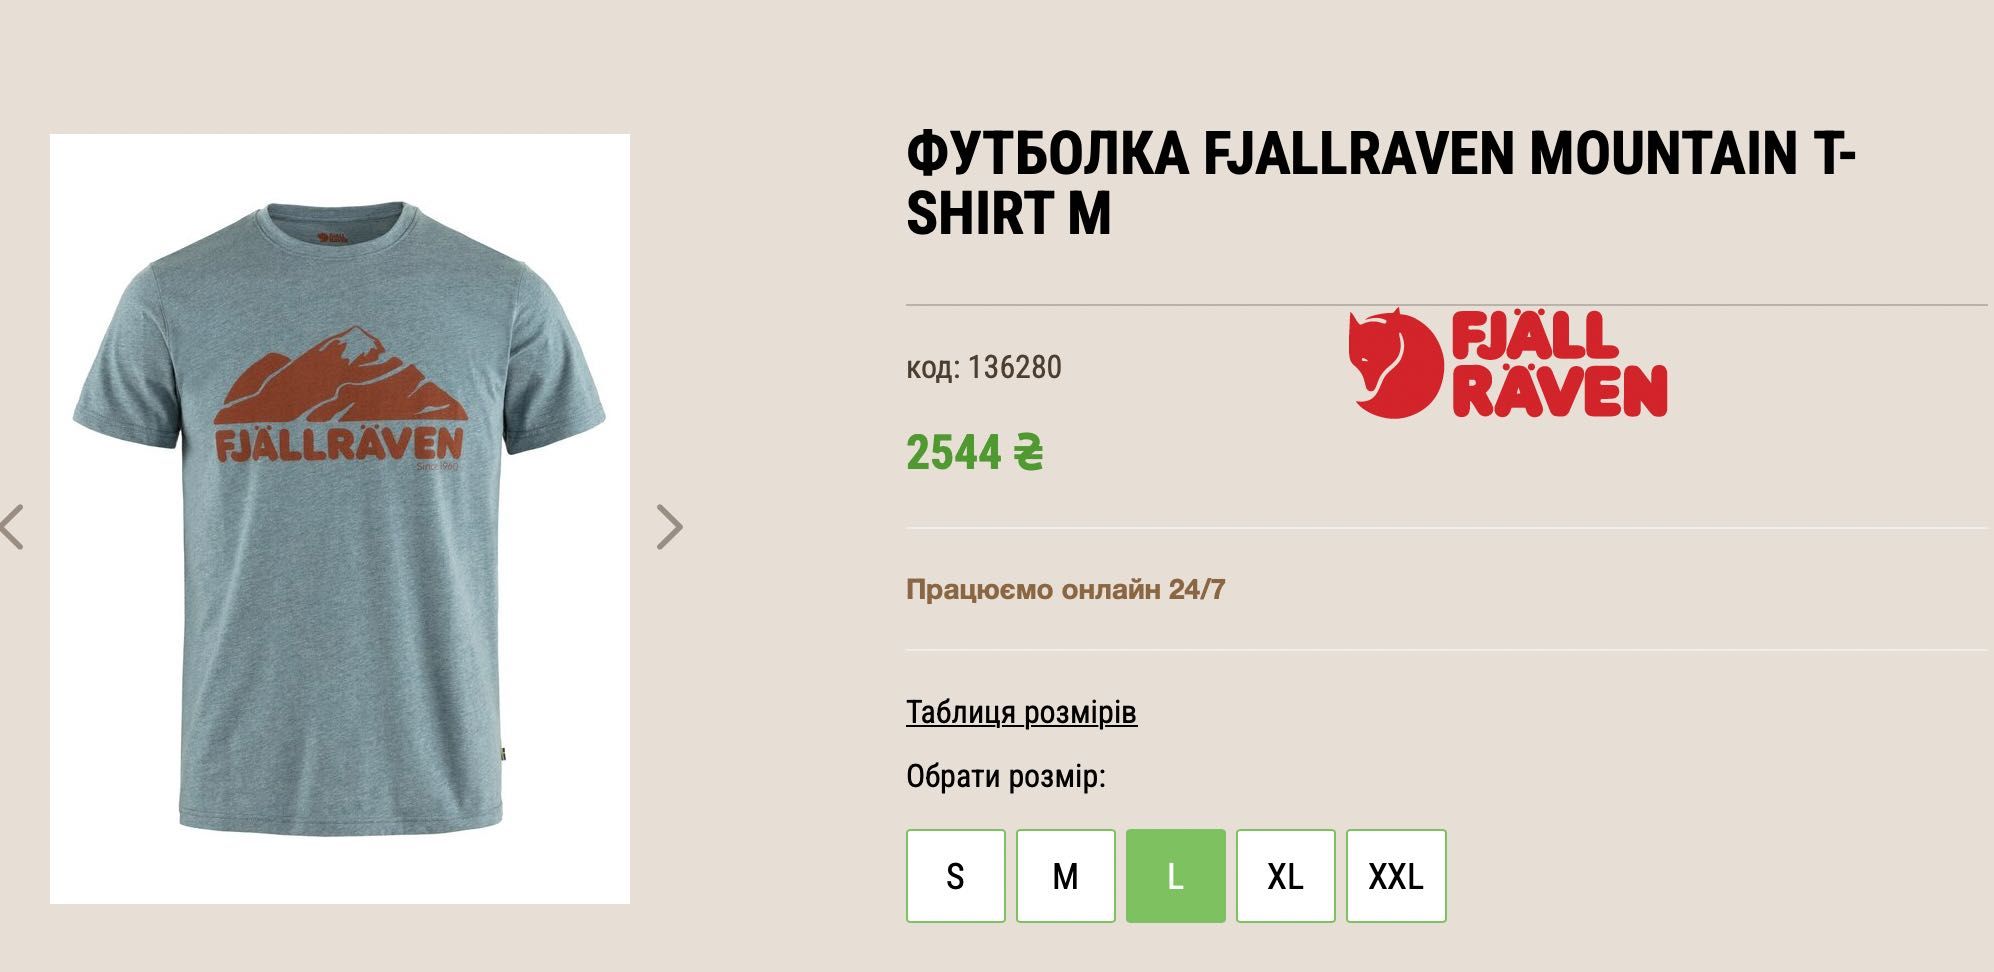Select size S

click(956, 876)
